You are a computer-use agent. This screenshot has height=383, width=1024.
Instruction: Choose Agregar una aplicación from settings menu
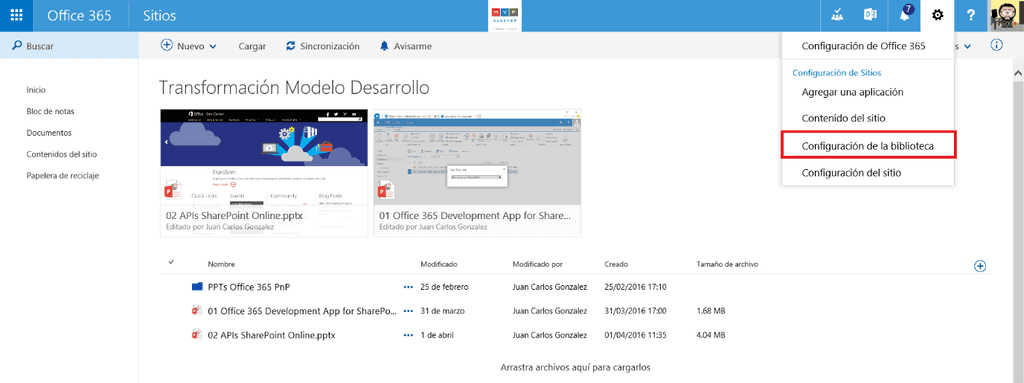pos(852,92)
